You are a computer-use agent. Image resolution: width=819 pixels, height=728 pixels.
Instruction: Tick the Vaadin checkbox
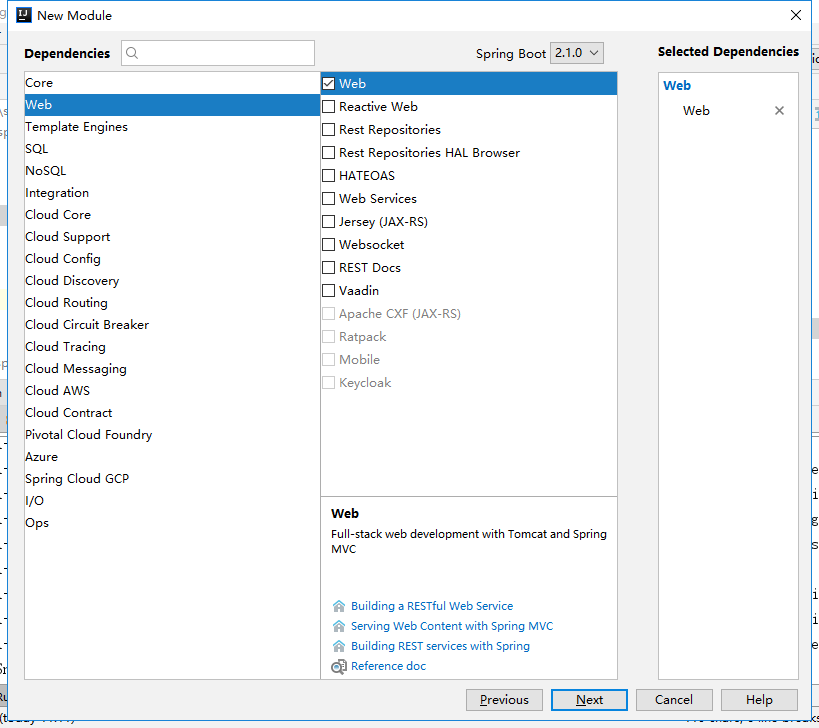(x=329, y=290)
